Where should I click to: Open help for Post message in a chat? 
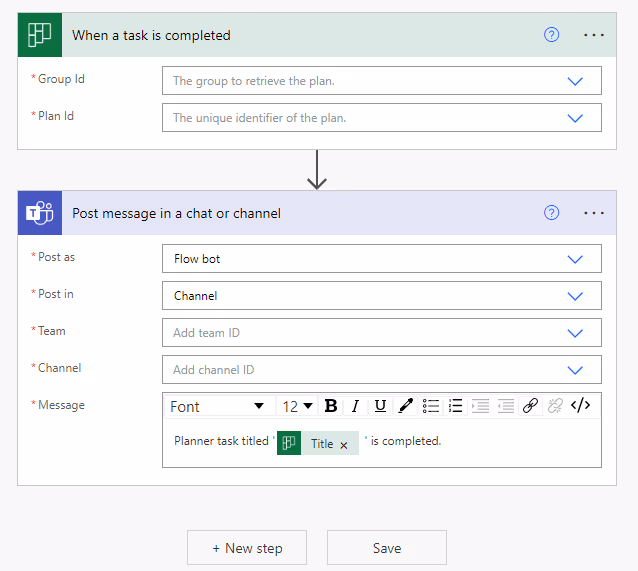point(551,213)
